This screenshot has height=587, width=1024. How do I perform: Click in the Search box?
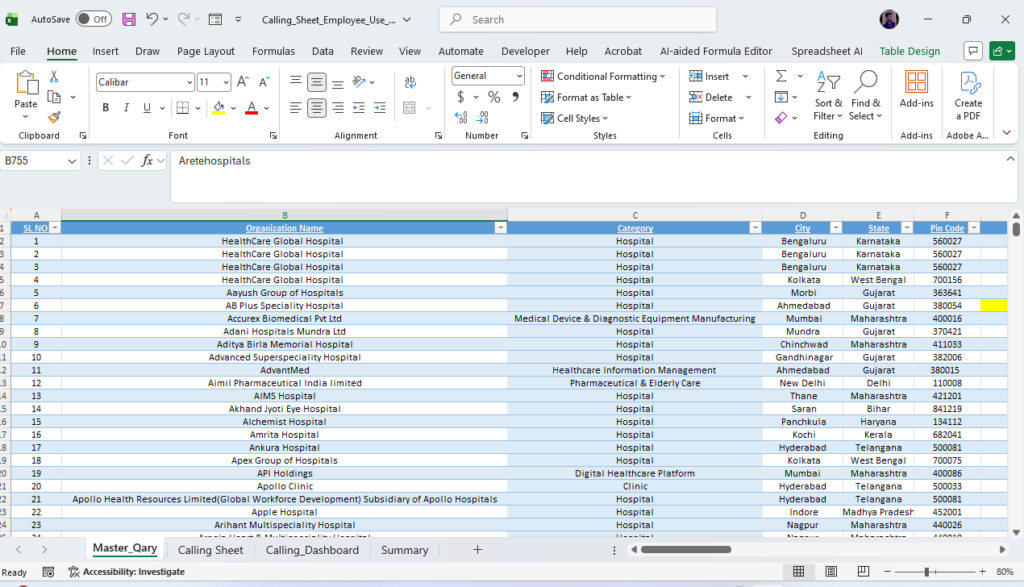(x=577, y=20)
